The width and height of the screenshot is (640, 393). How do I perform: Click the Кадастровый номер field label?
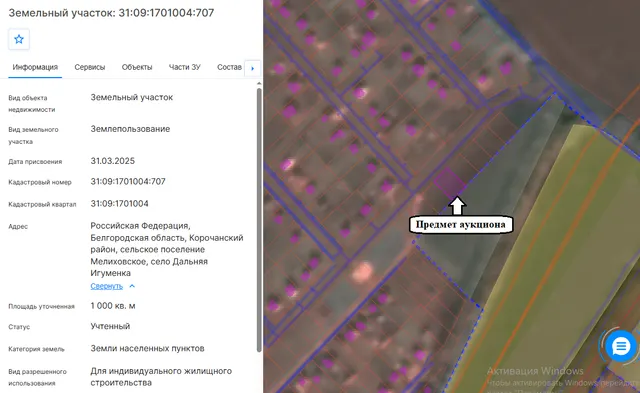pos(40,182)
